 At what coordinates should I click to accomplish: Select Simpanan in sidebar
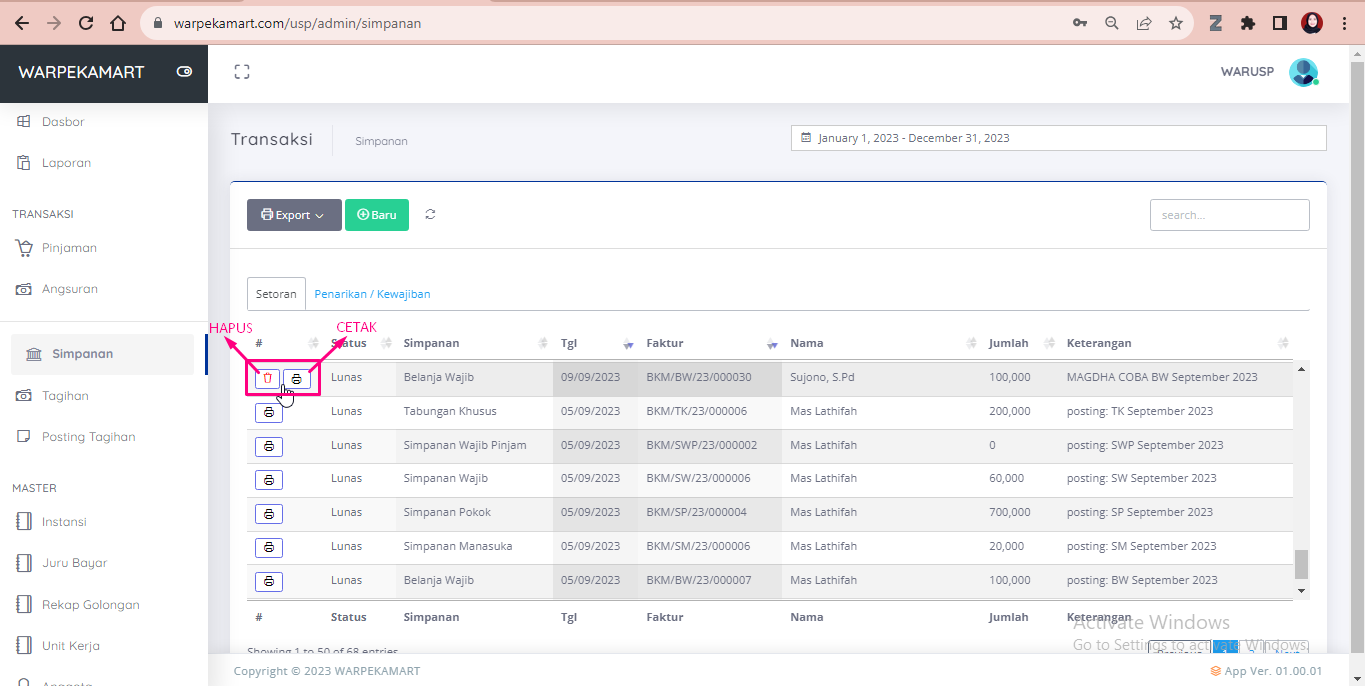coord(103,354)
